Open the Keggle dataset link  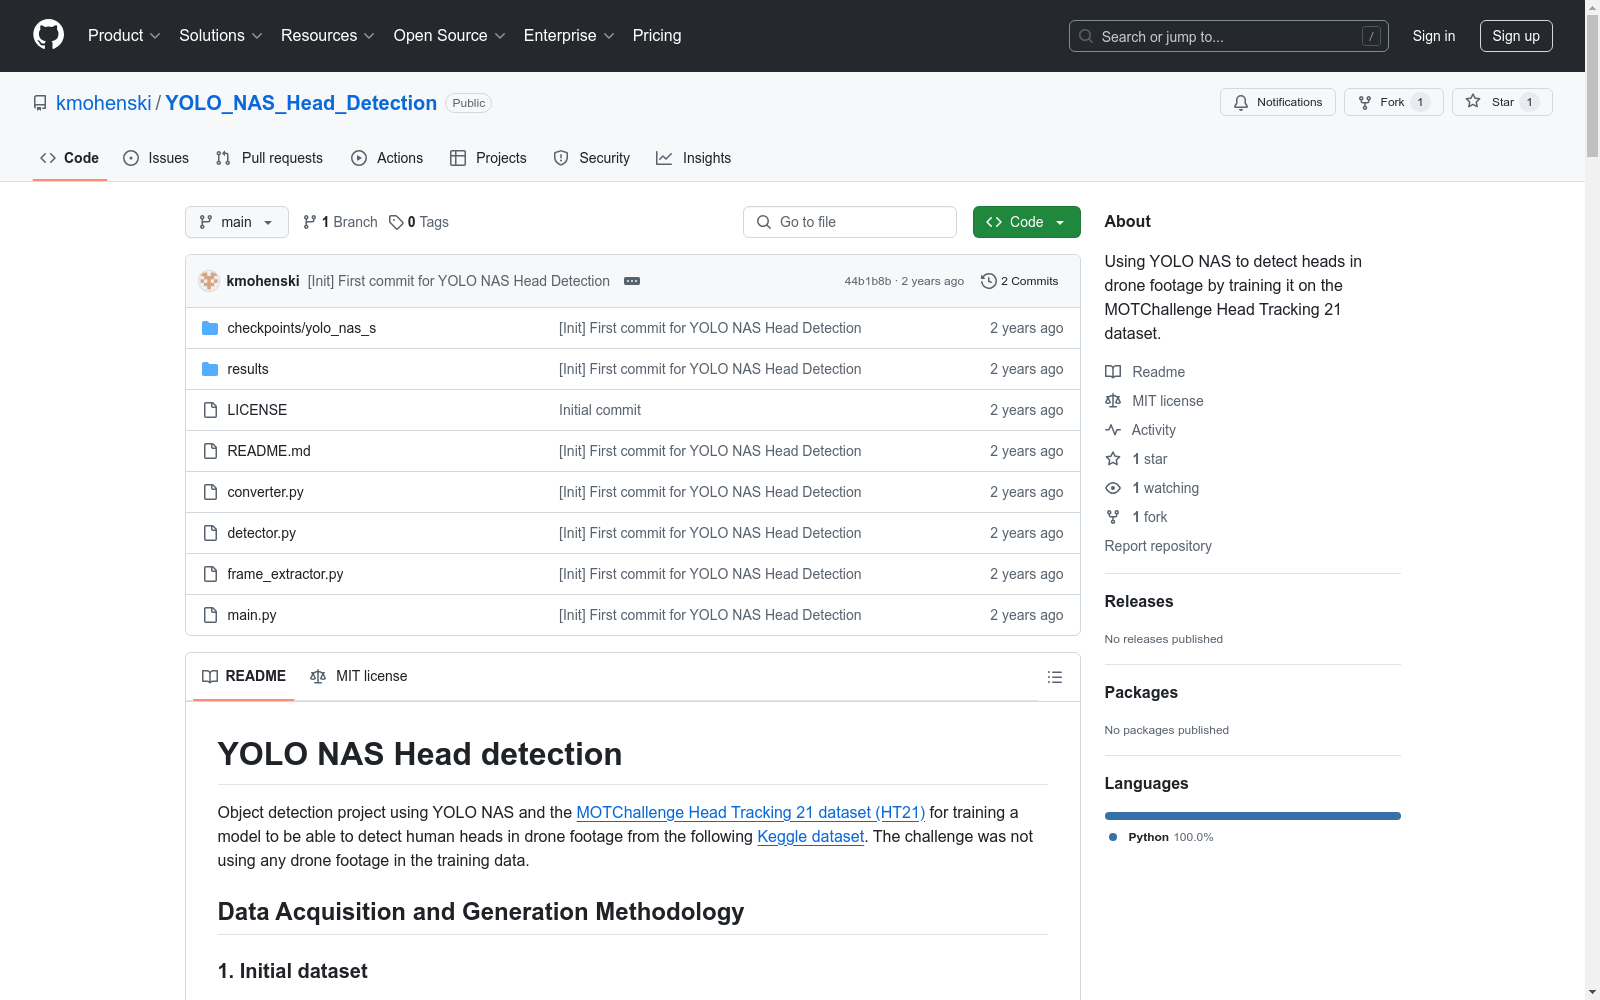click(810, 836)
